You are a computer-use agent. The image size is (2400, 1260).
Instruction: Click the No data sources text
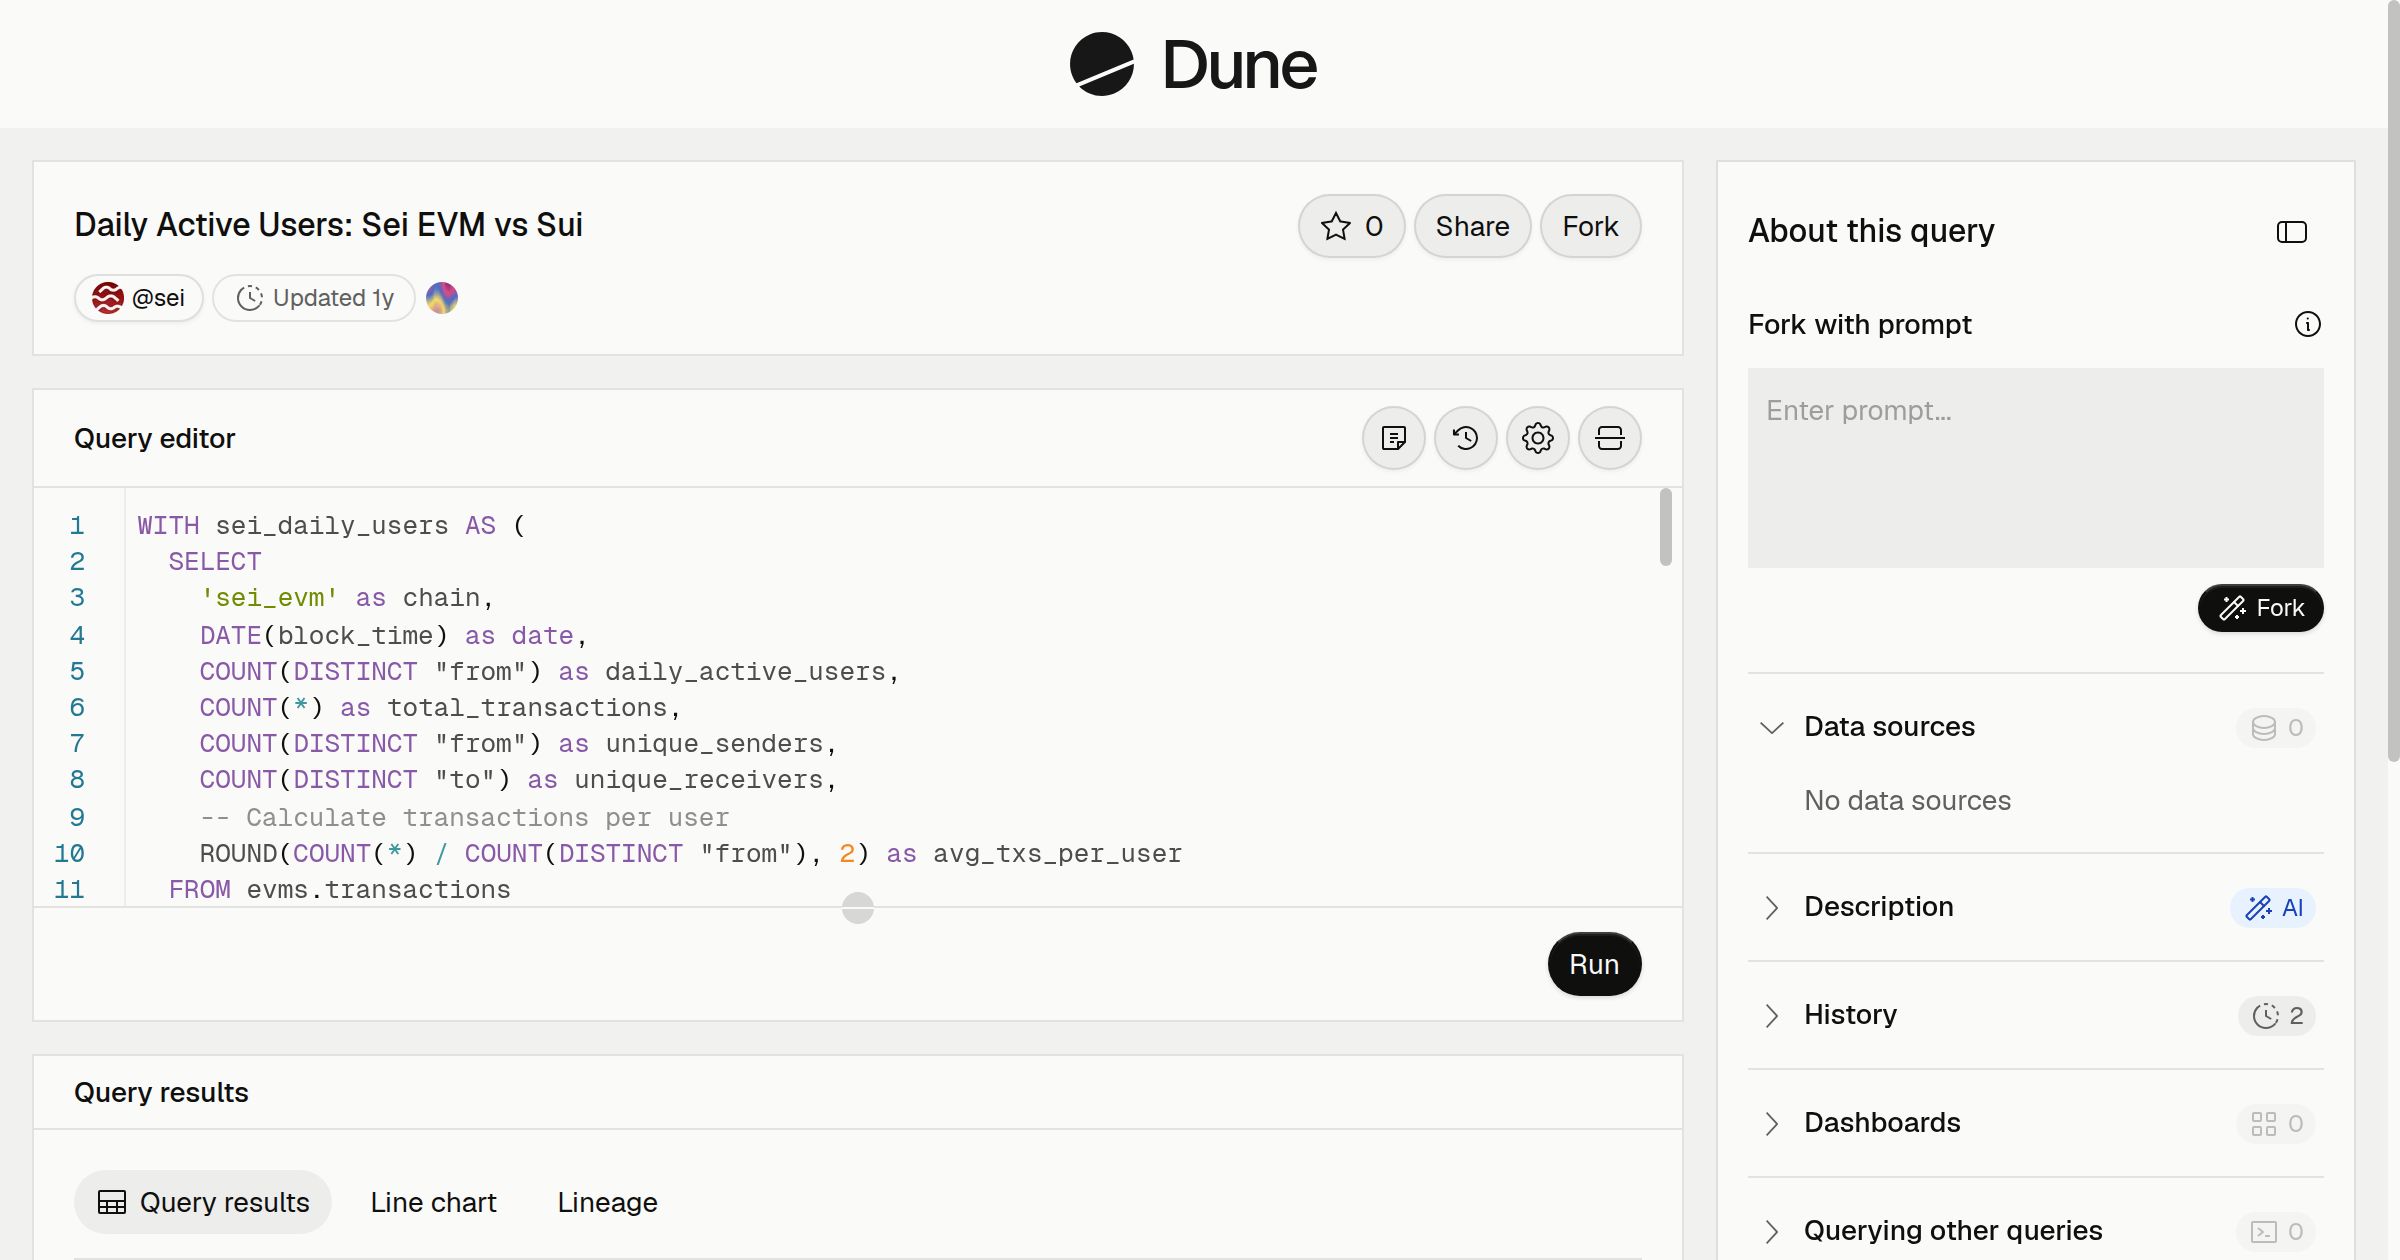coord(1907,800)
